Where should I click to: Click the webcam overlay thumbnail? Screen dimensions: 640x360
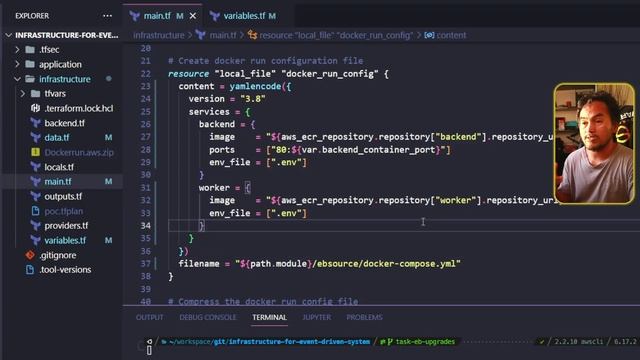point(594,144)
